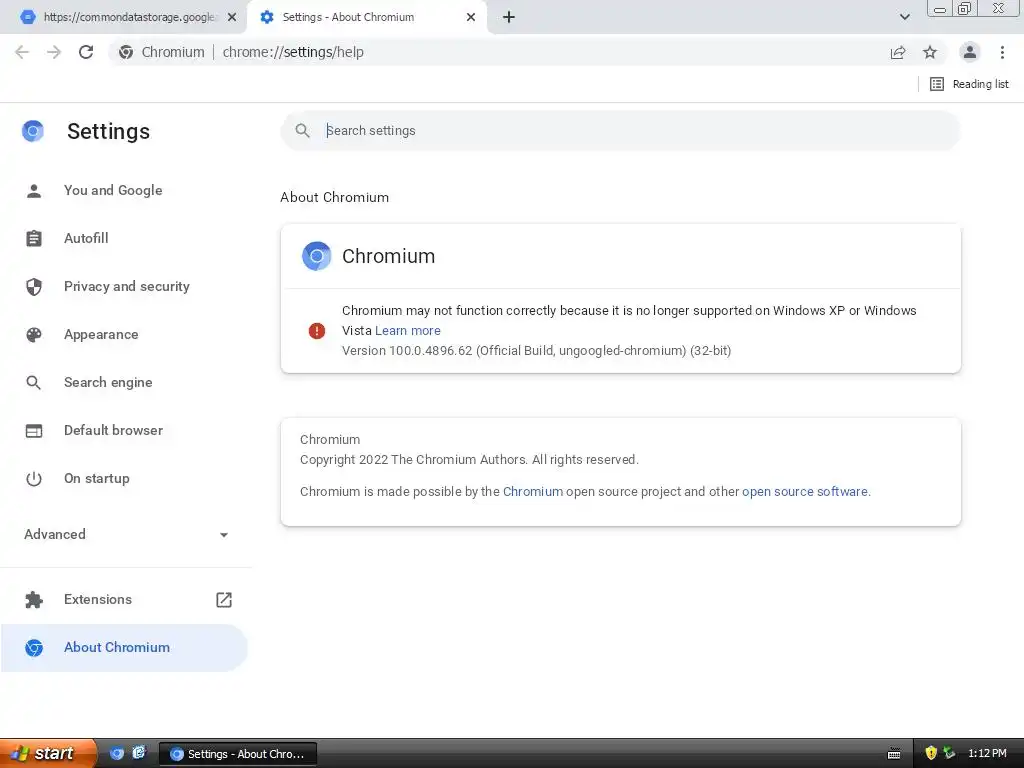Focus the Search settings field
Image resolution: width=1024 pixels, height=768 pixels.
click(x=620, y=131)
